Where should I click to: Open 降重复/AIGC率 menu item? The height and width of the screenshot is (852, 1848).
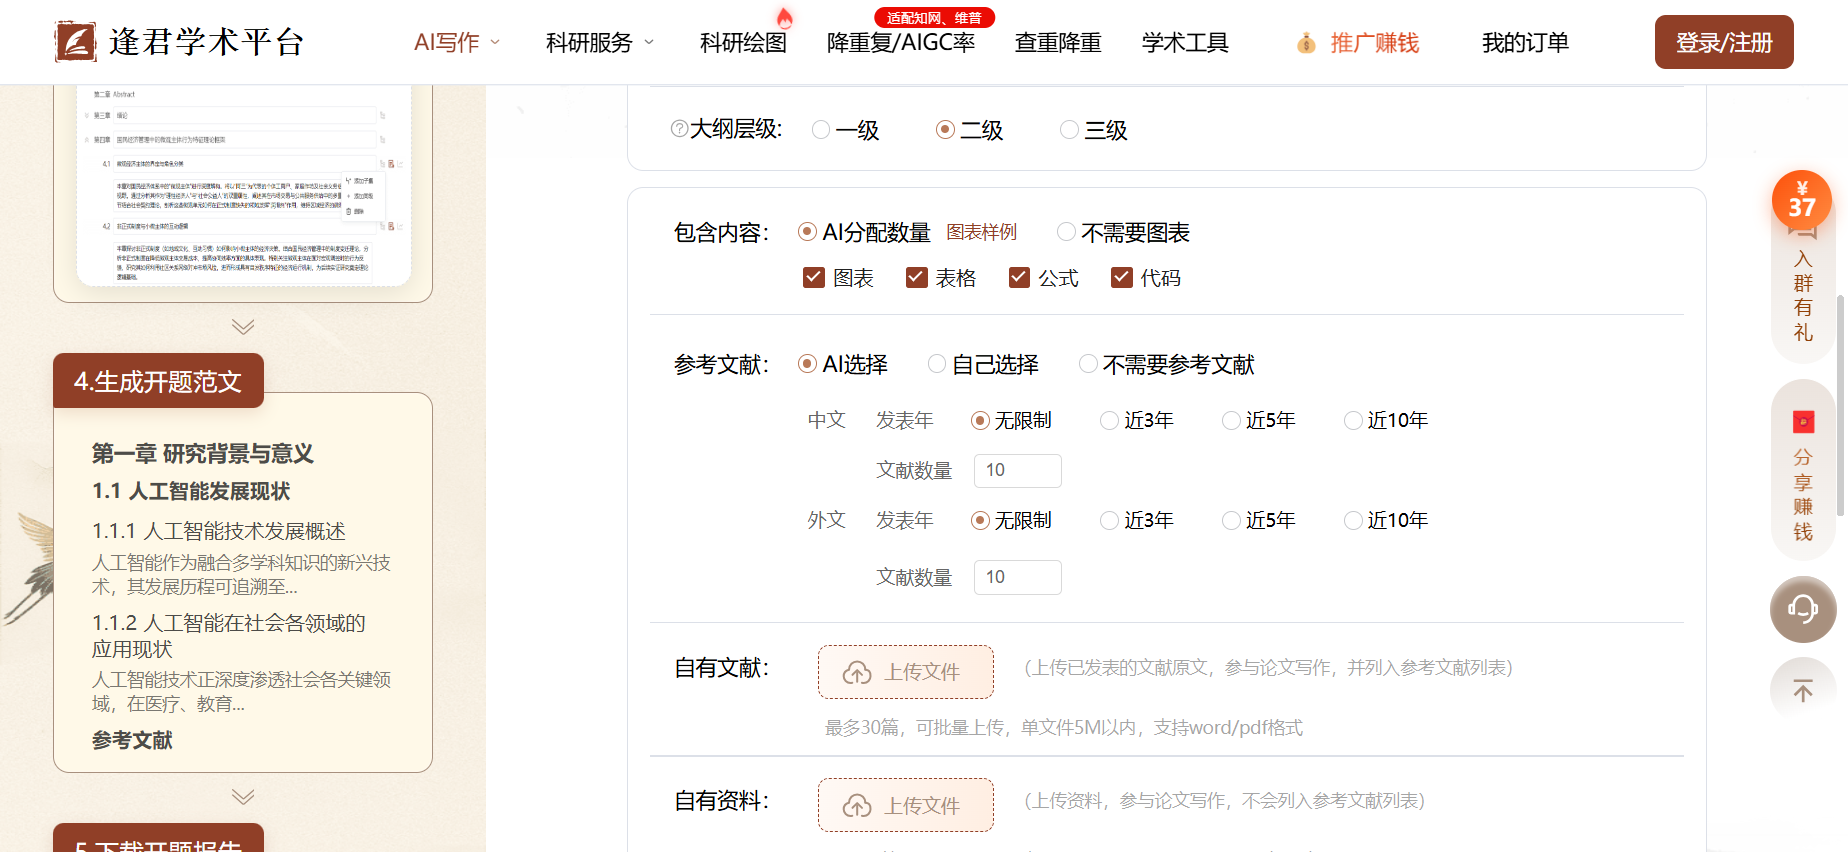click(x=901, y=43)
